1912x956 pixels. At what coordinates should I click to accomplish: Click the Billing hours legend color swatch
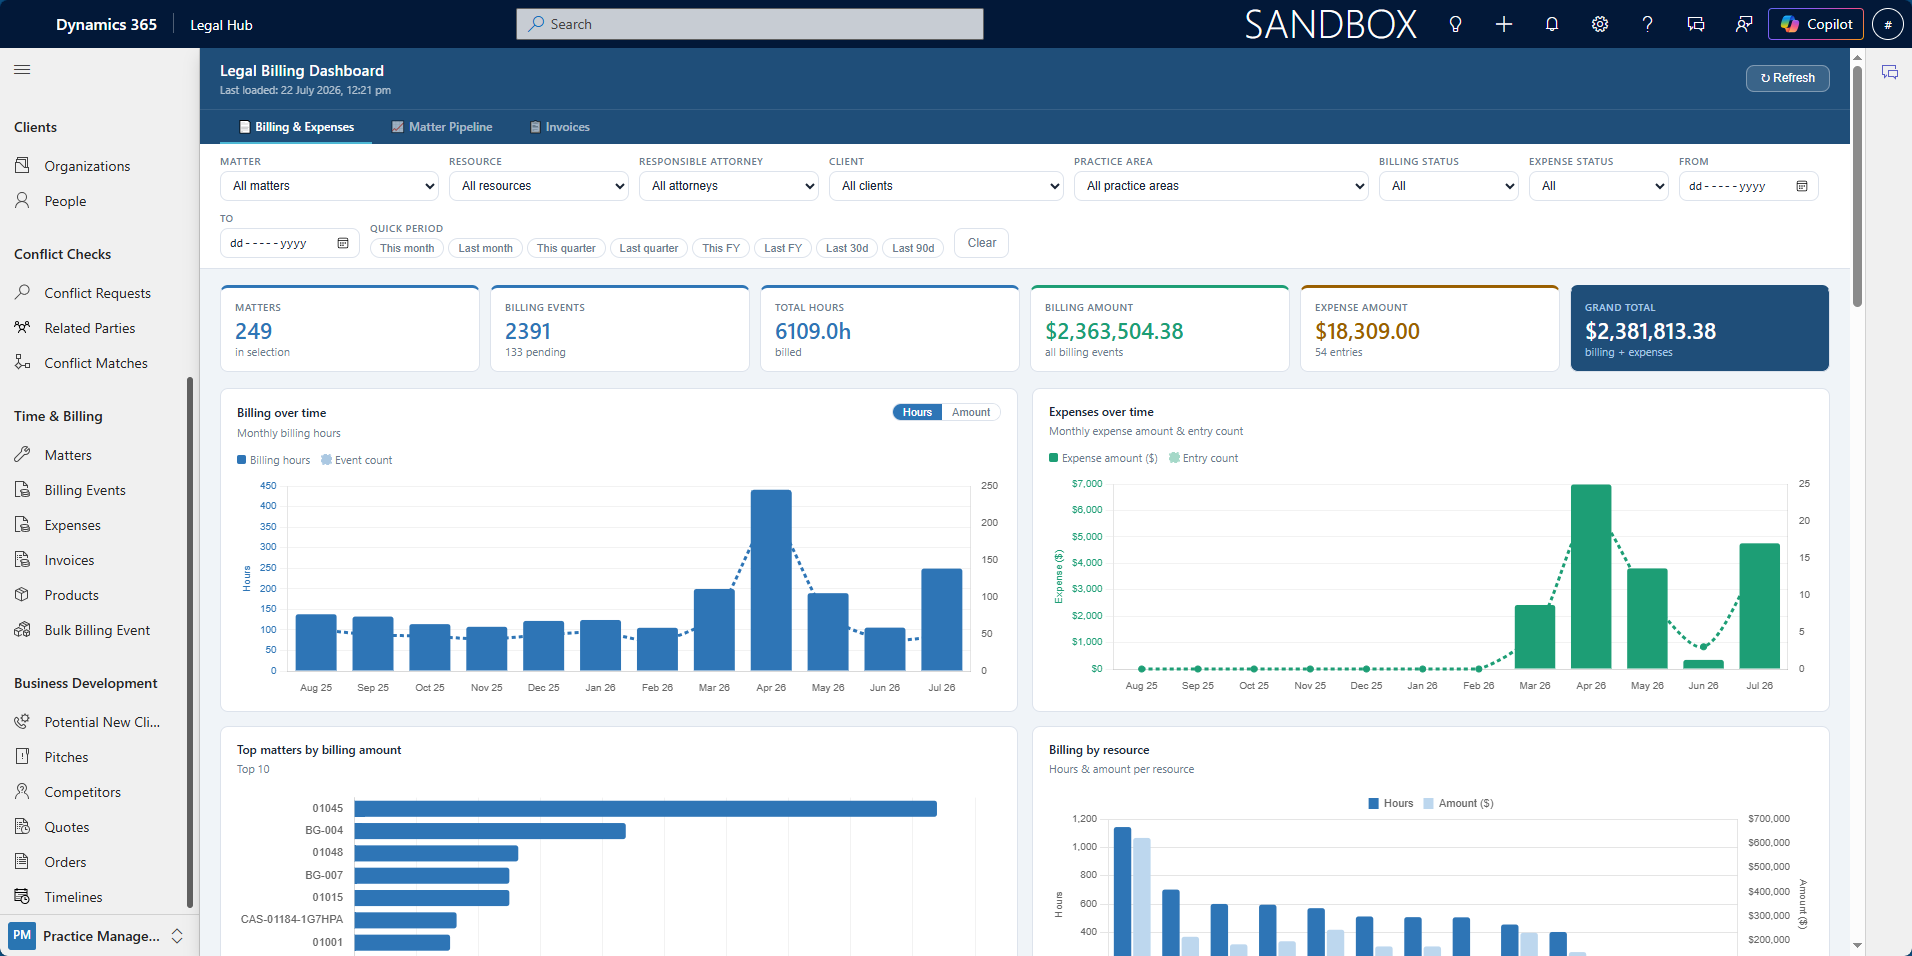click(x=241, y=460)
